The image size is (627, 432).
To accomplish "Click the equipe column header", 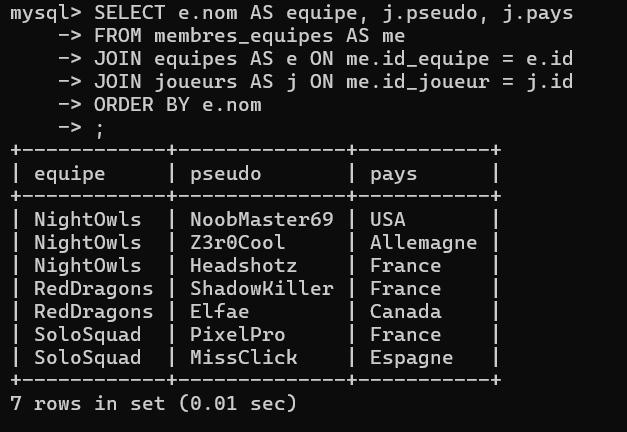I will (70, 175).
